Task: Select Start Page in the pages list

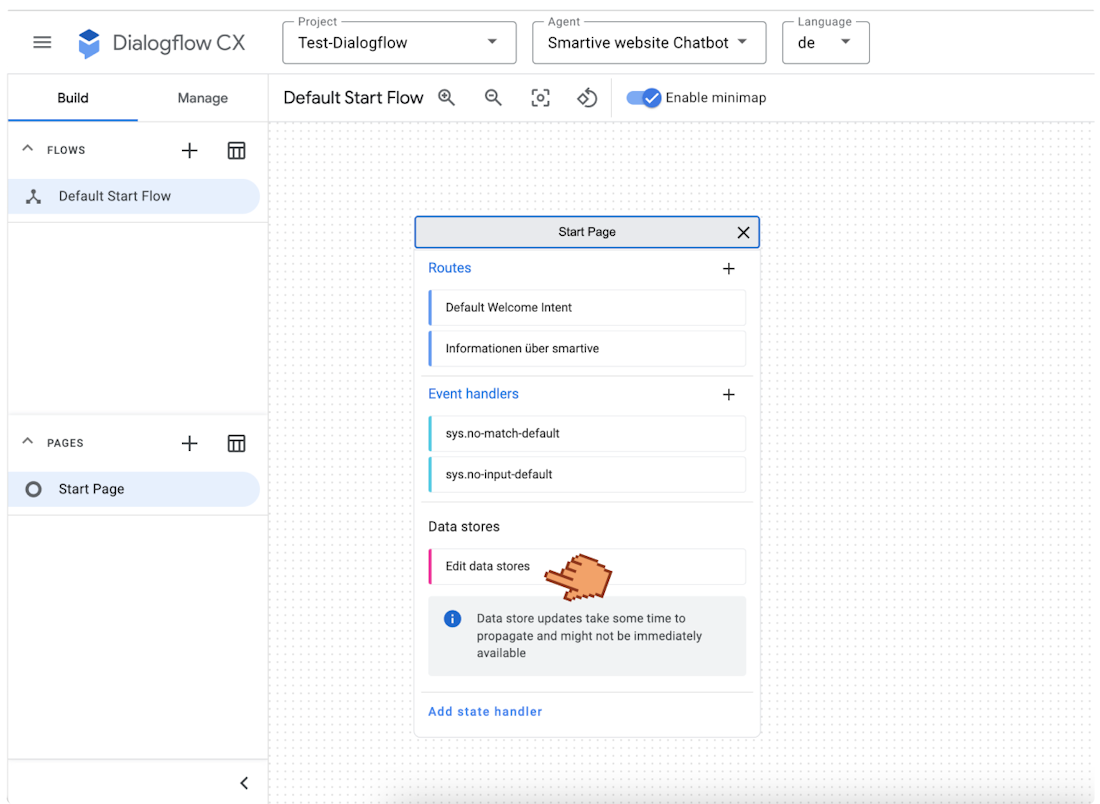Action: tap(134, 489)
